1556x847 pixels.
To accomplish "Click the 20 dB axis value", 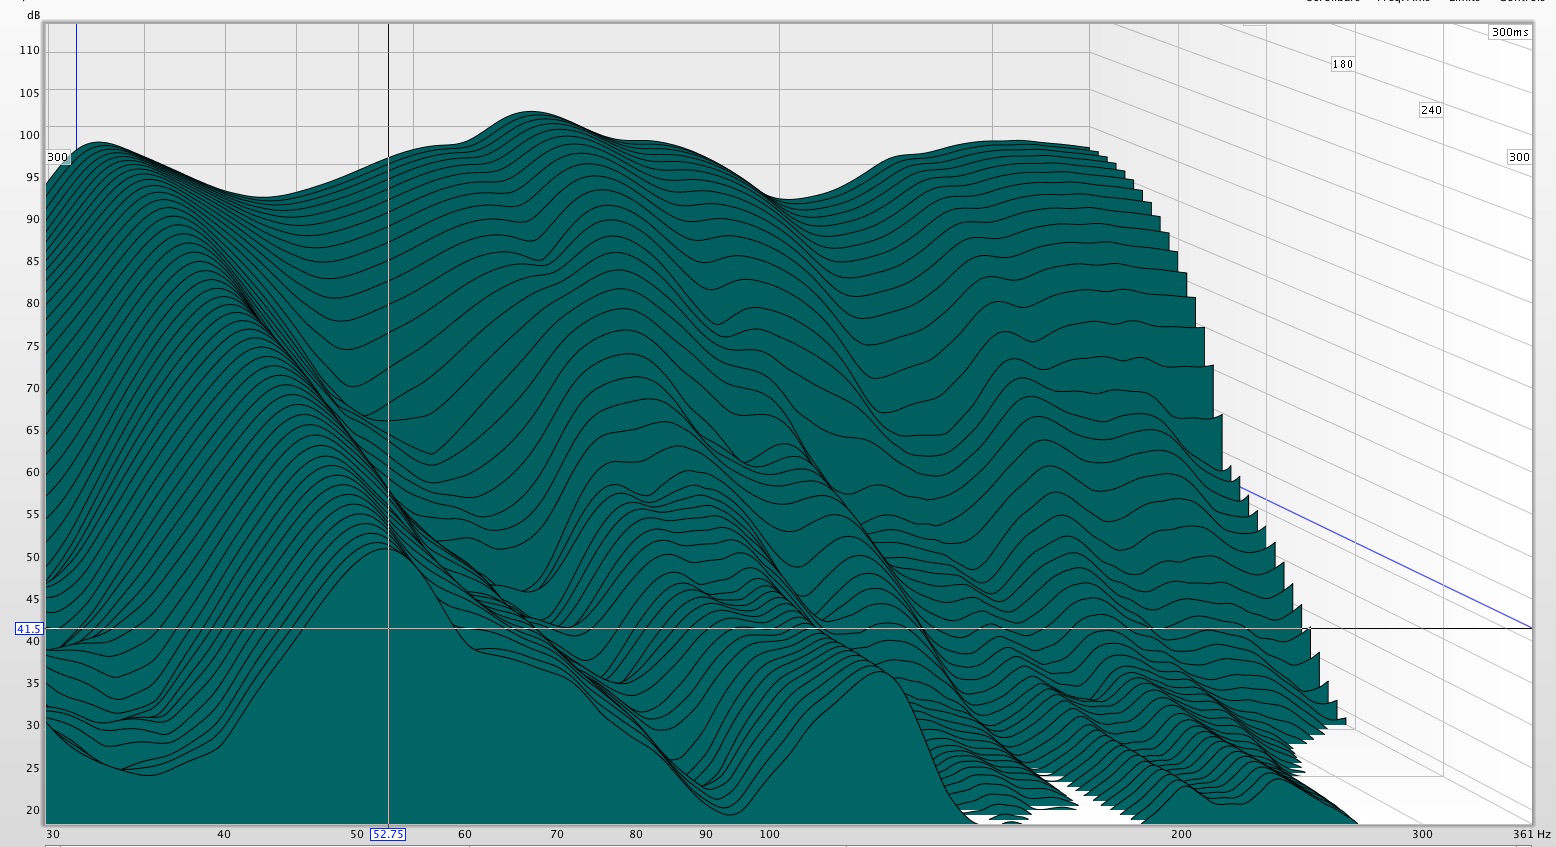I will 33,810.
